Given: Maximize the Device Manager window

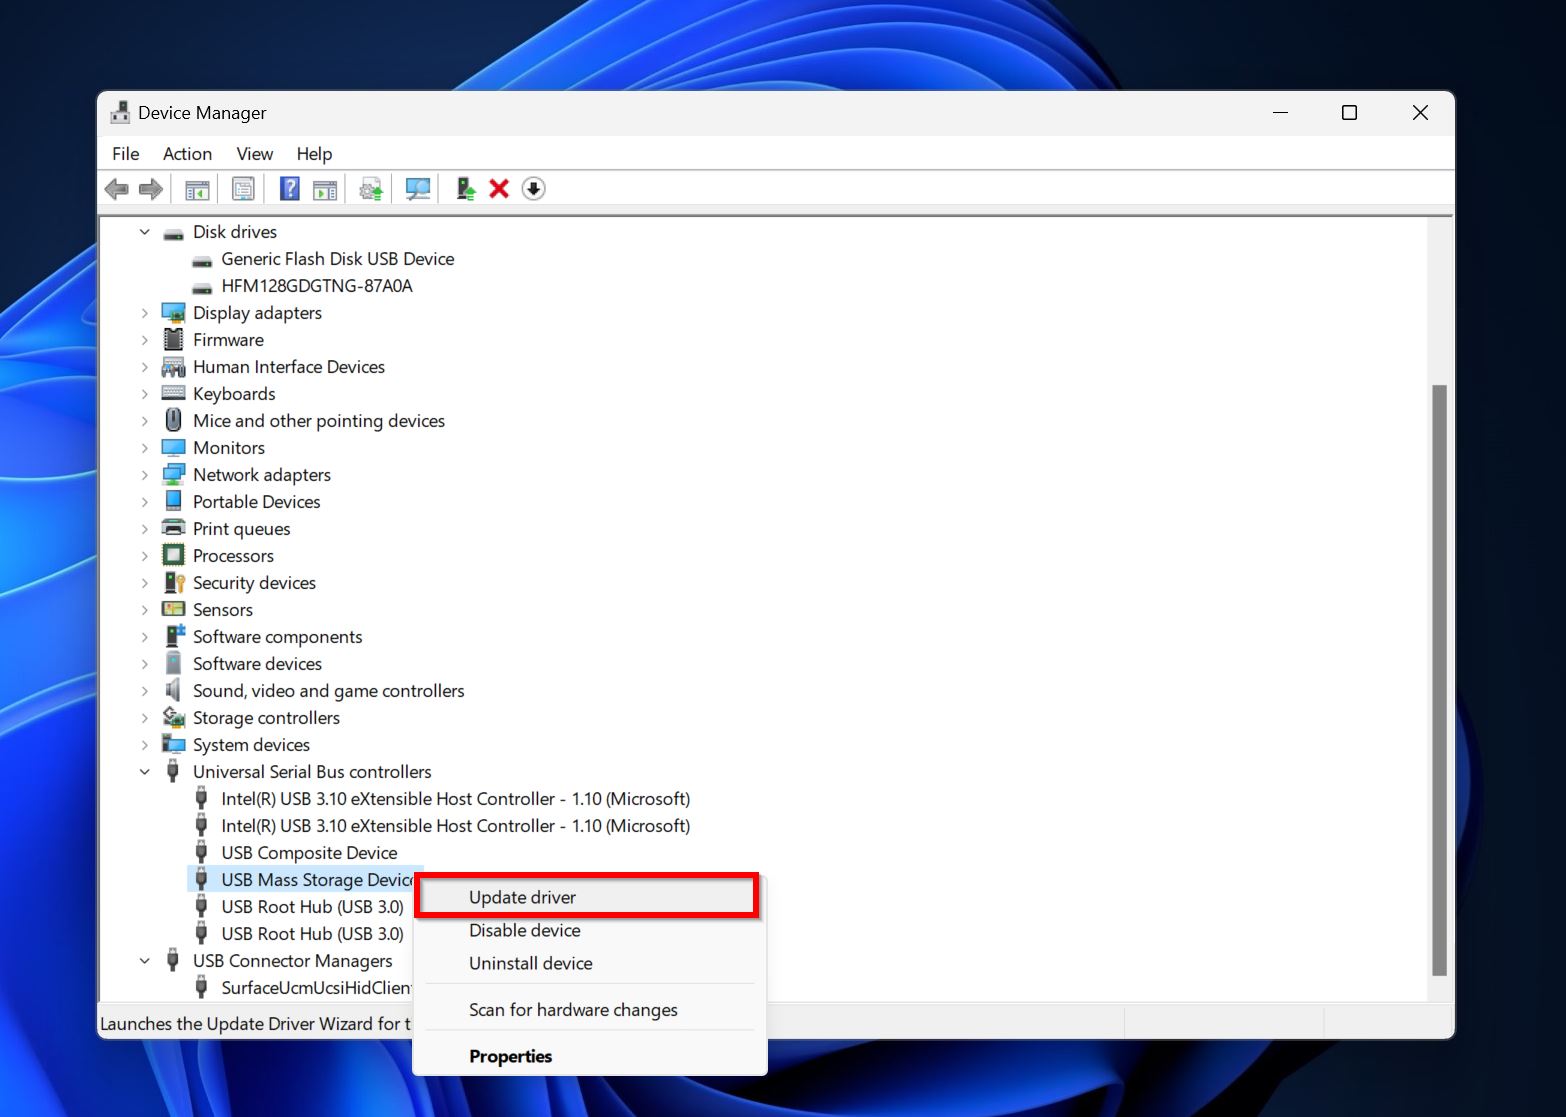Looking at the screenshot, I should coord(1349,113).
